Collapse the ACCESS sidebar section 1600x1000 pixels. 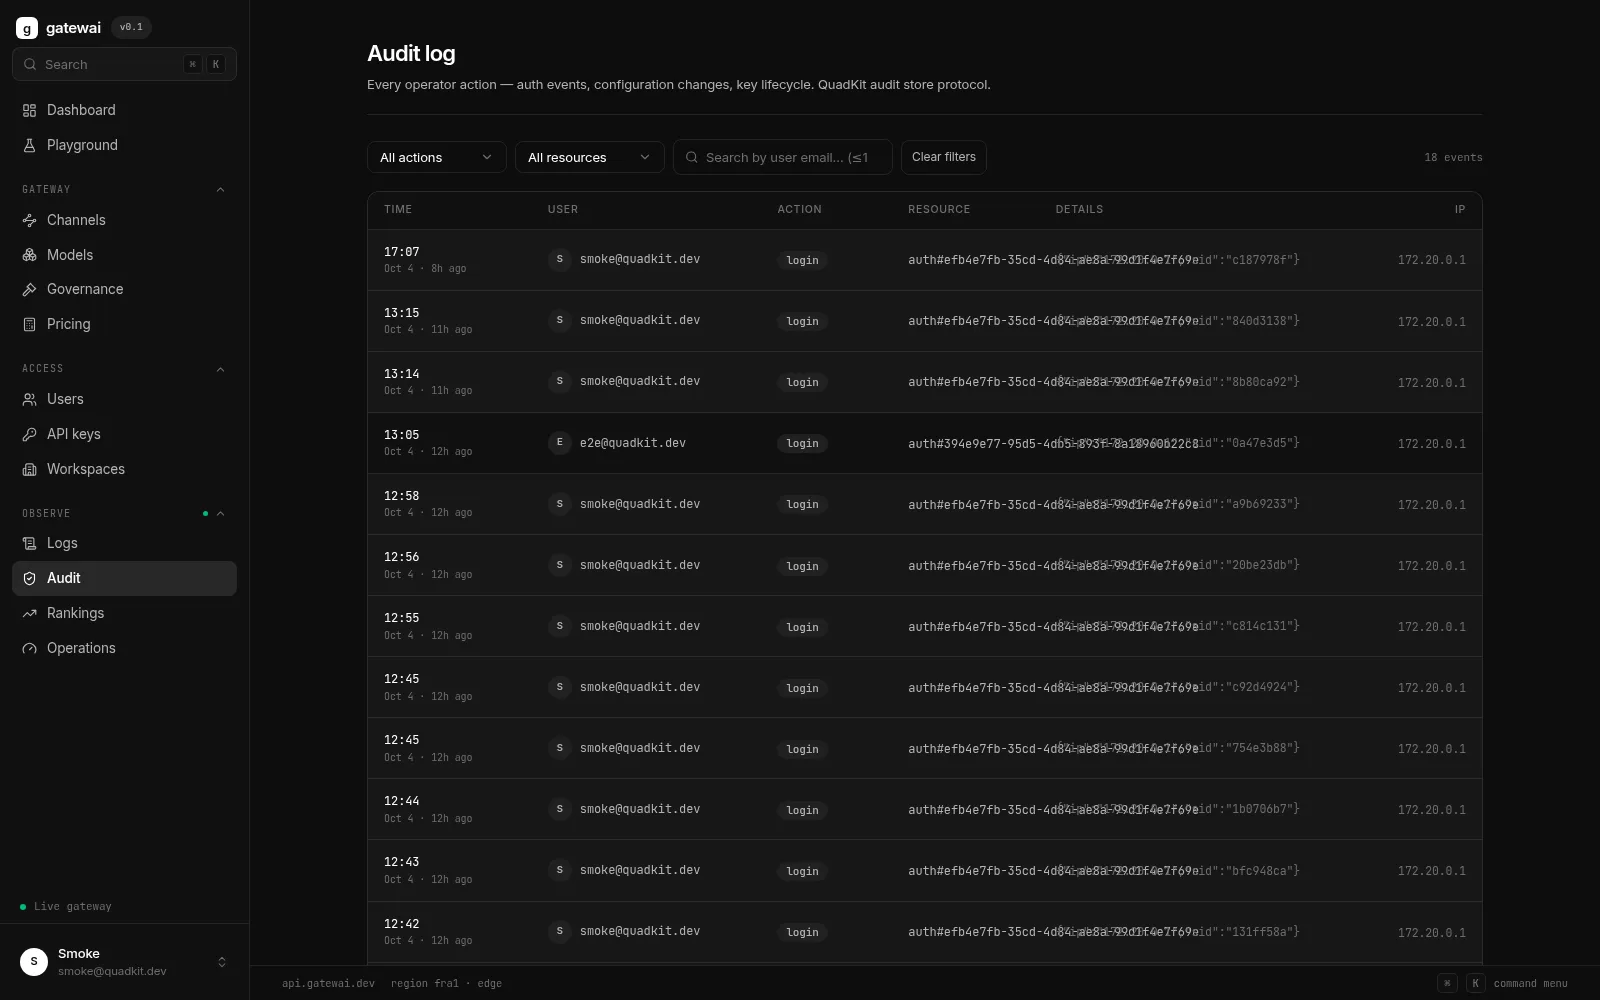(220, 369)
